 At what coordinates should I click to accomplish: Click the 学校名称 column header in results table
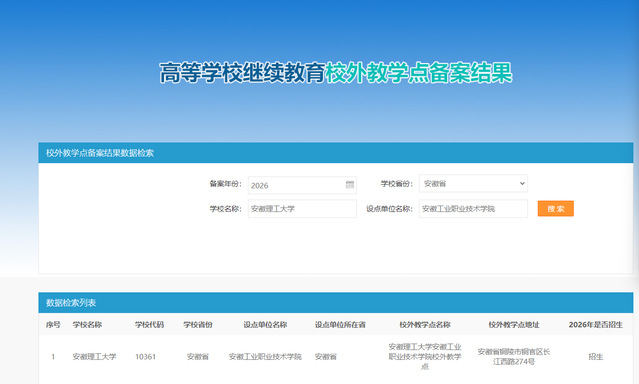(x=87, y=325)
